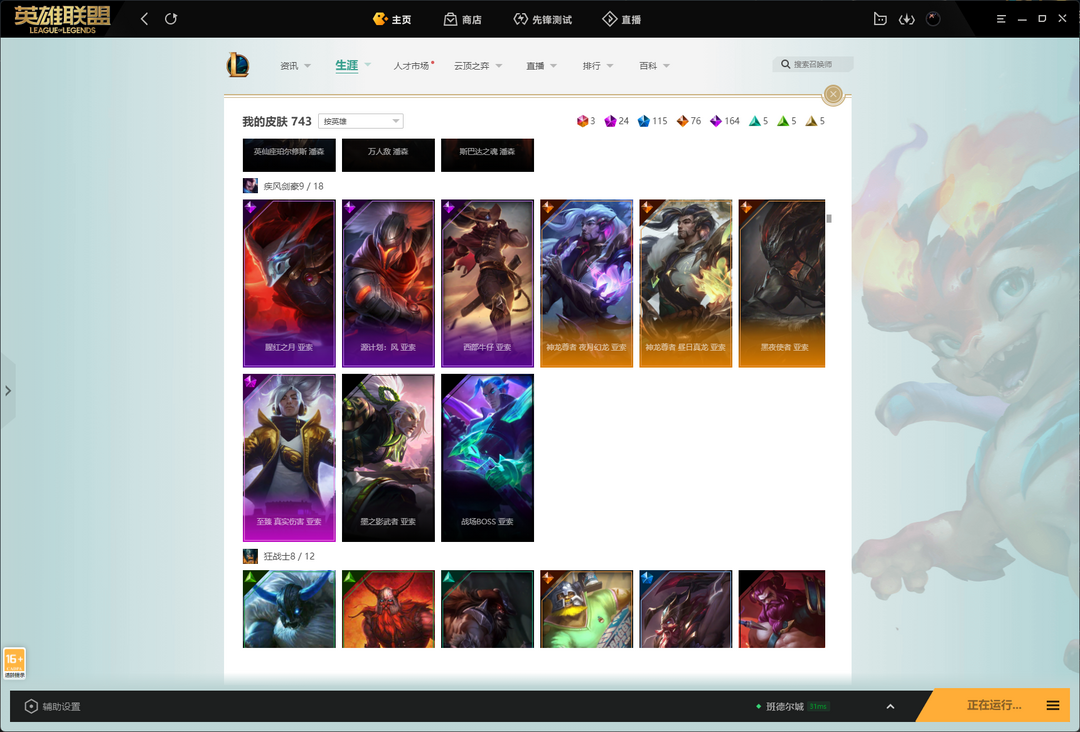The image size is (1080, 732).
Task: Click the green triangle icon showing 5
Action: tap(783, 121)
